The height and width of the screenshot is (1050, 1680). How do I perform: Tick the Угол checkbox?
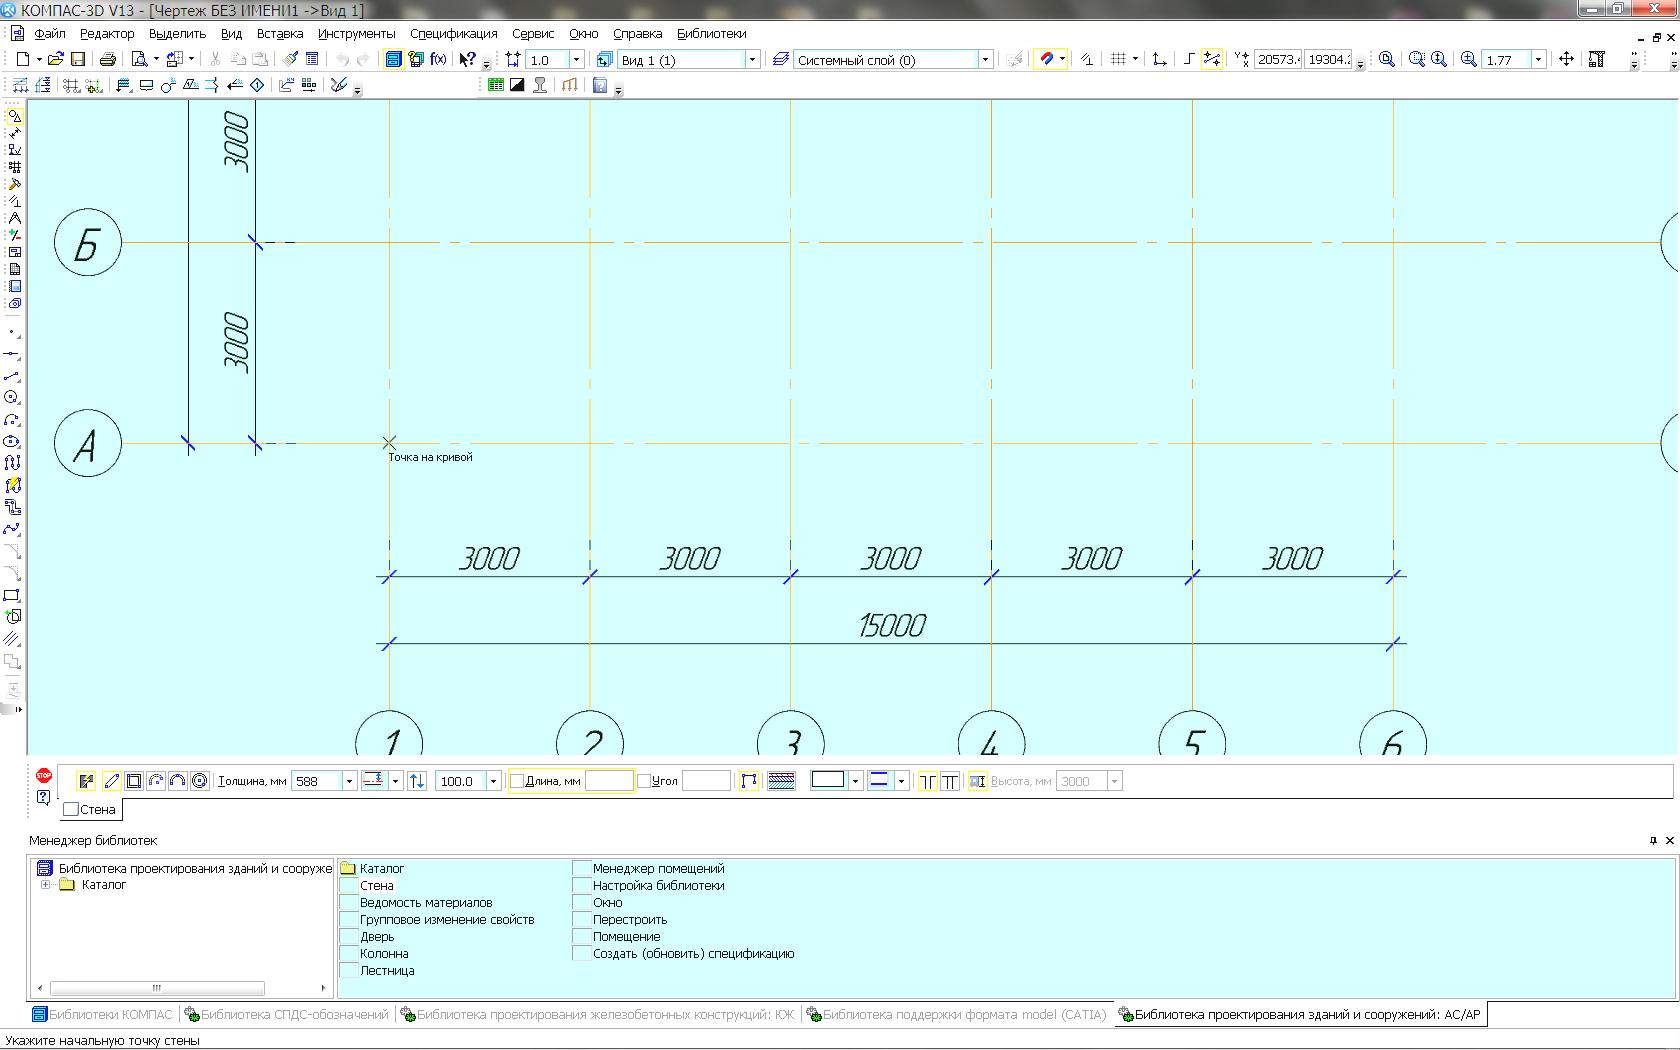[x=644, y=781]
